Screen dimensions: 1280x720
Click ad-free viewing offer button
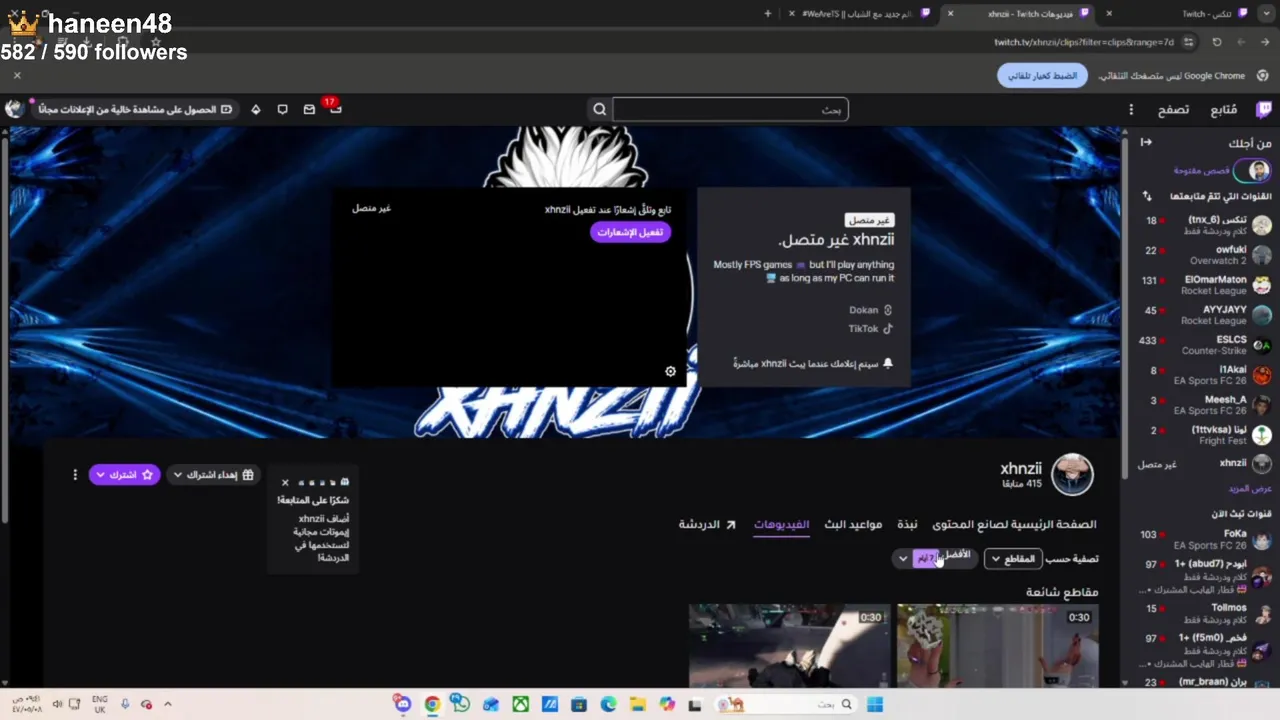[x=133, y=110]
